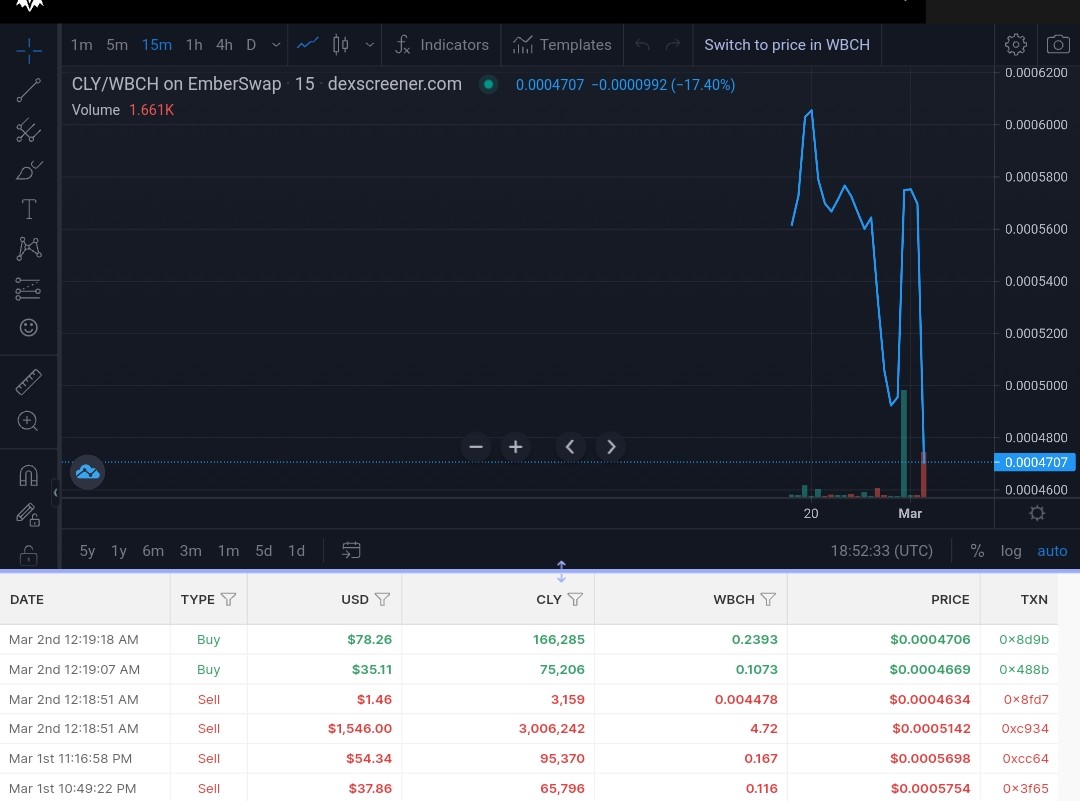The image size is (1080, 801).
Task: Take a chart snapshot with camera icon
Action: 1058,45
